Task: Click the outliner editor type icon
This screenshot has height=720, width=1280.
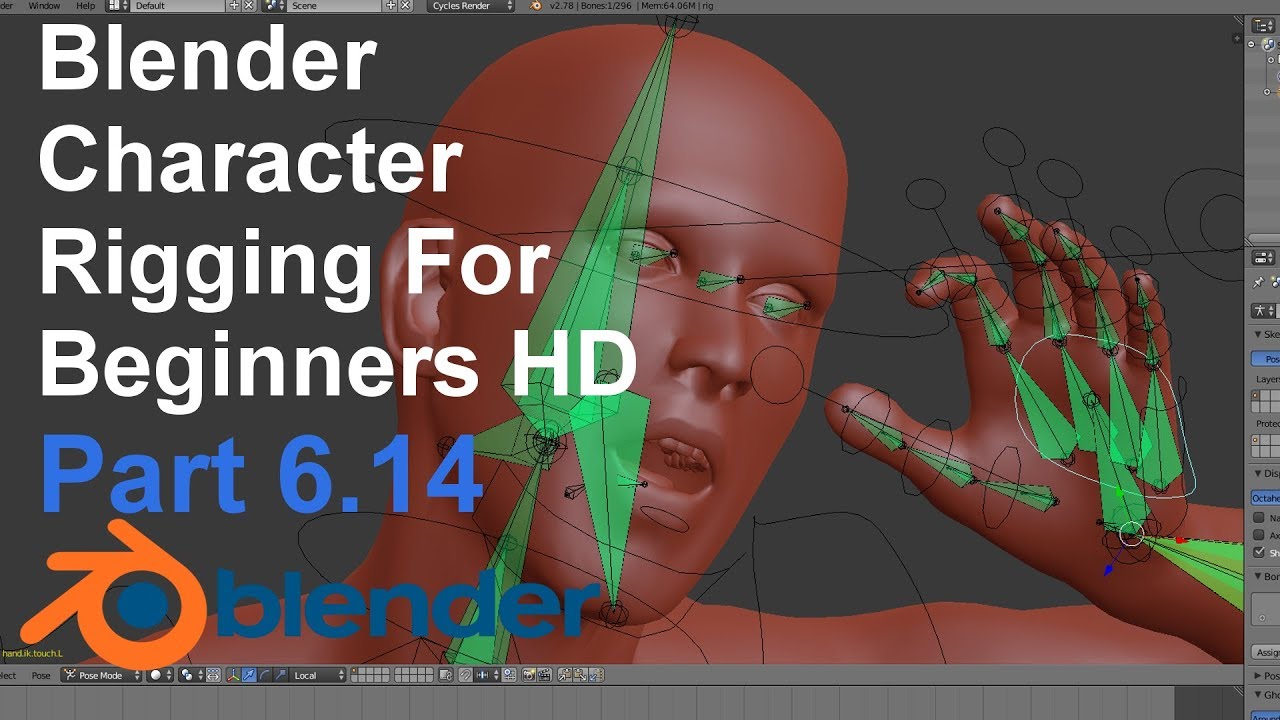Action: (x=1263, y=26)
